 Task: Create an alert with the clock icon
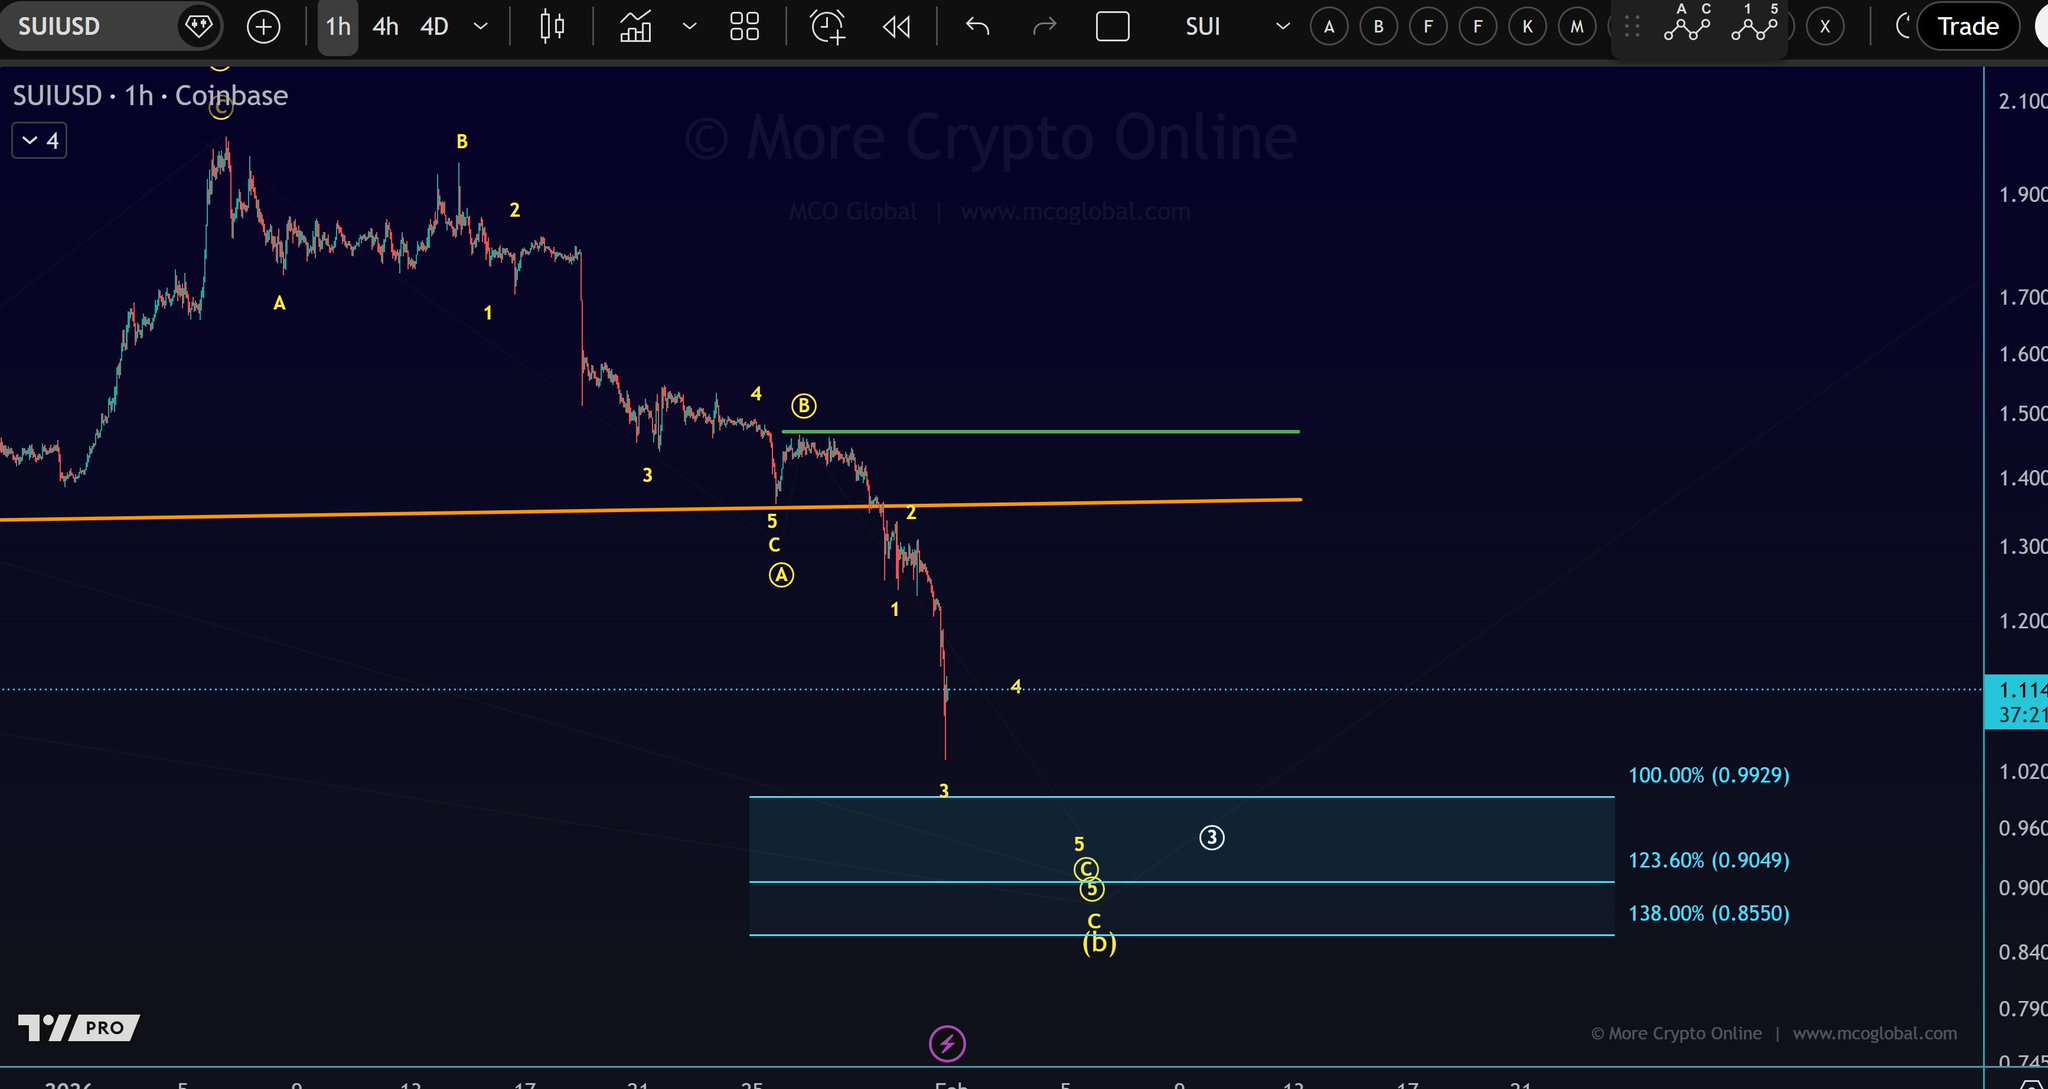pos(827,27)
